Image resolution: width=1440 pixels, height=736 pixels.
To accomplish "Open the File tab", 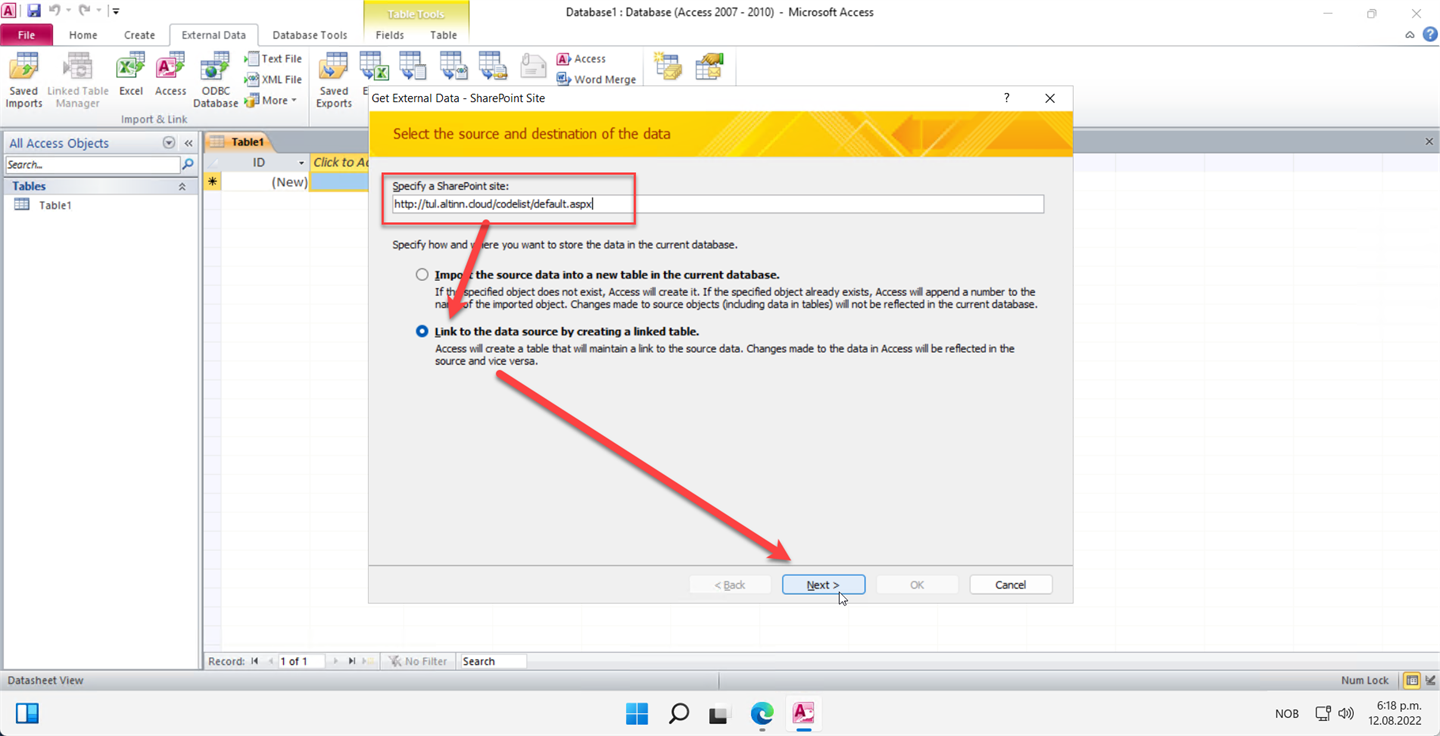I will click(26, 35).
